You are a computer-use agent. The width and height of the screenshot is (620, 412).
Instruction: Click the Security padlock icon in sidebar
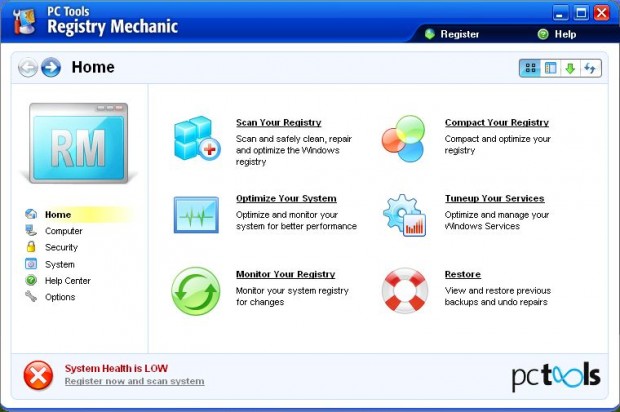point(31,247)
